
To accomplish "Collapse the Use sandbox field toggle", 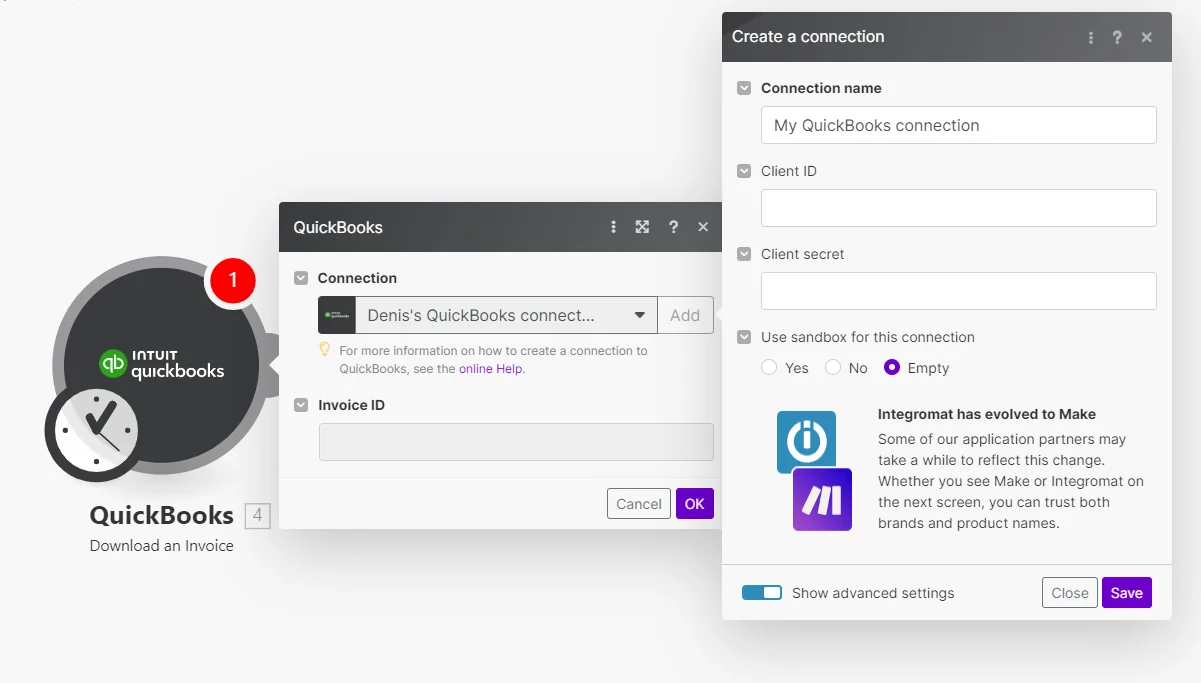I will point(744,337).
